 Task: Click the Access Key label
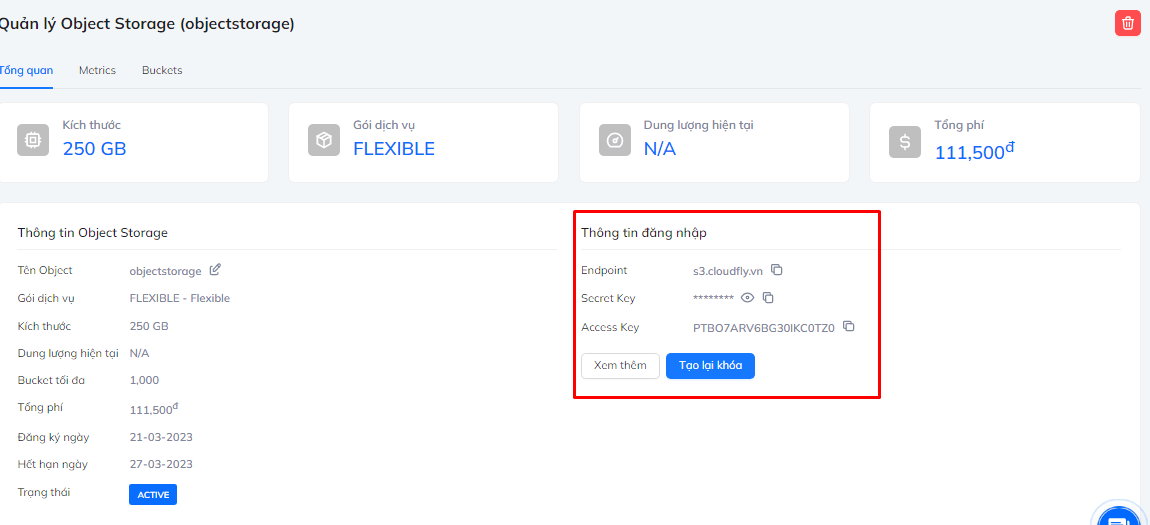point(610,327)
